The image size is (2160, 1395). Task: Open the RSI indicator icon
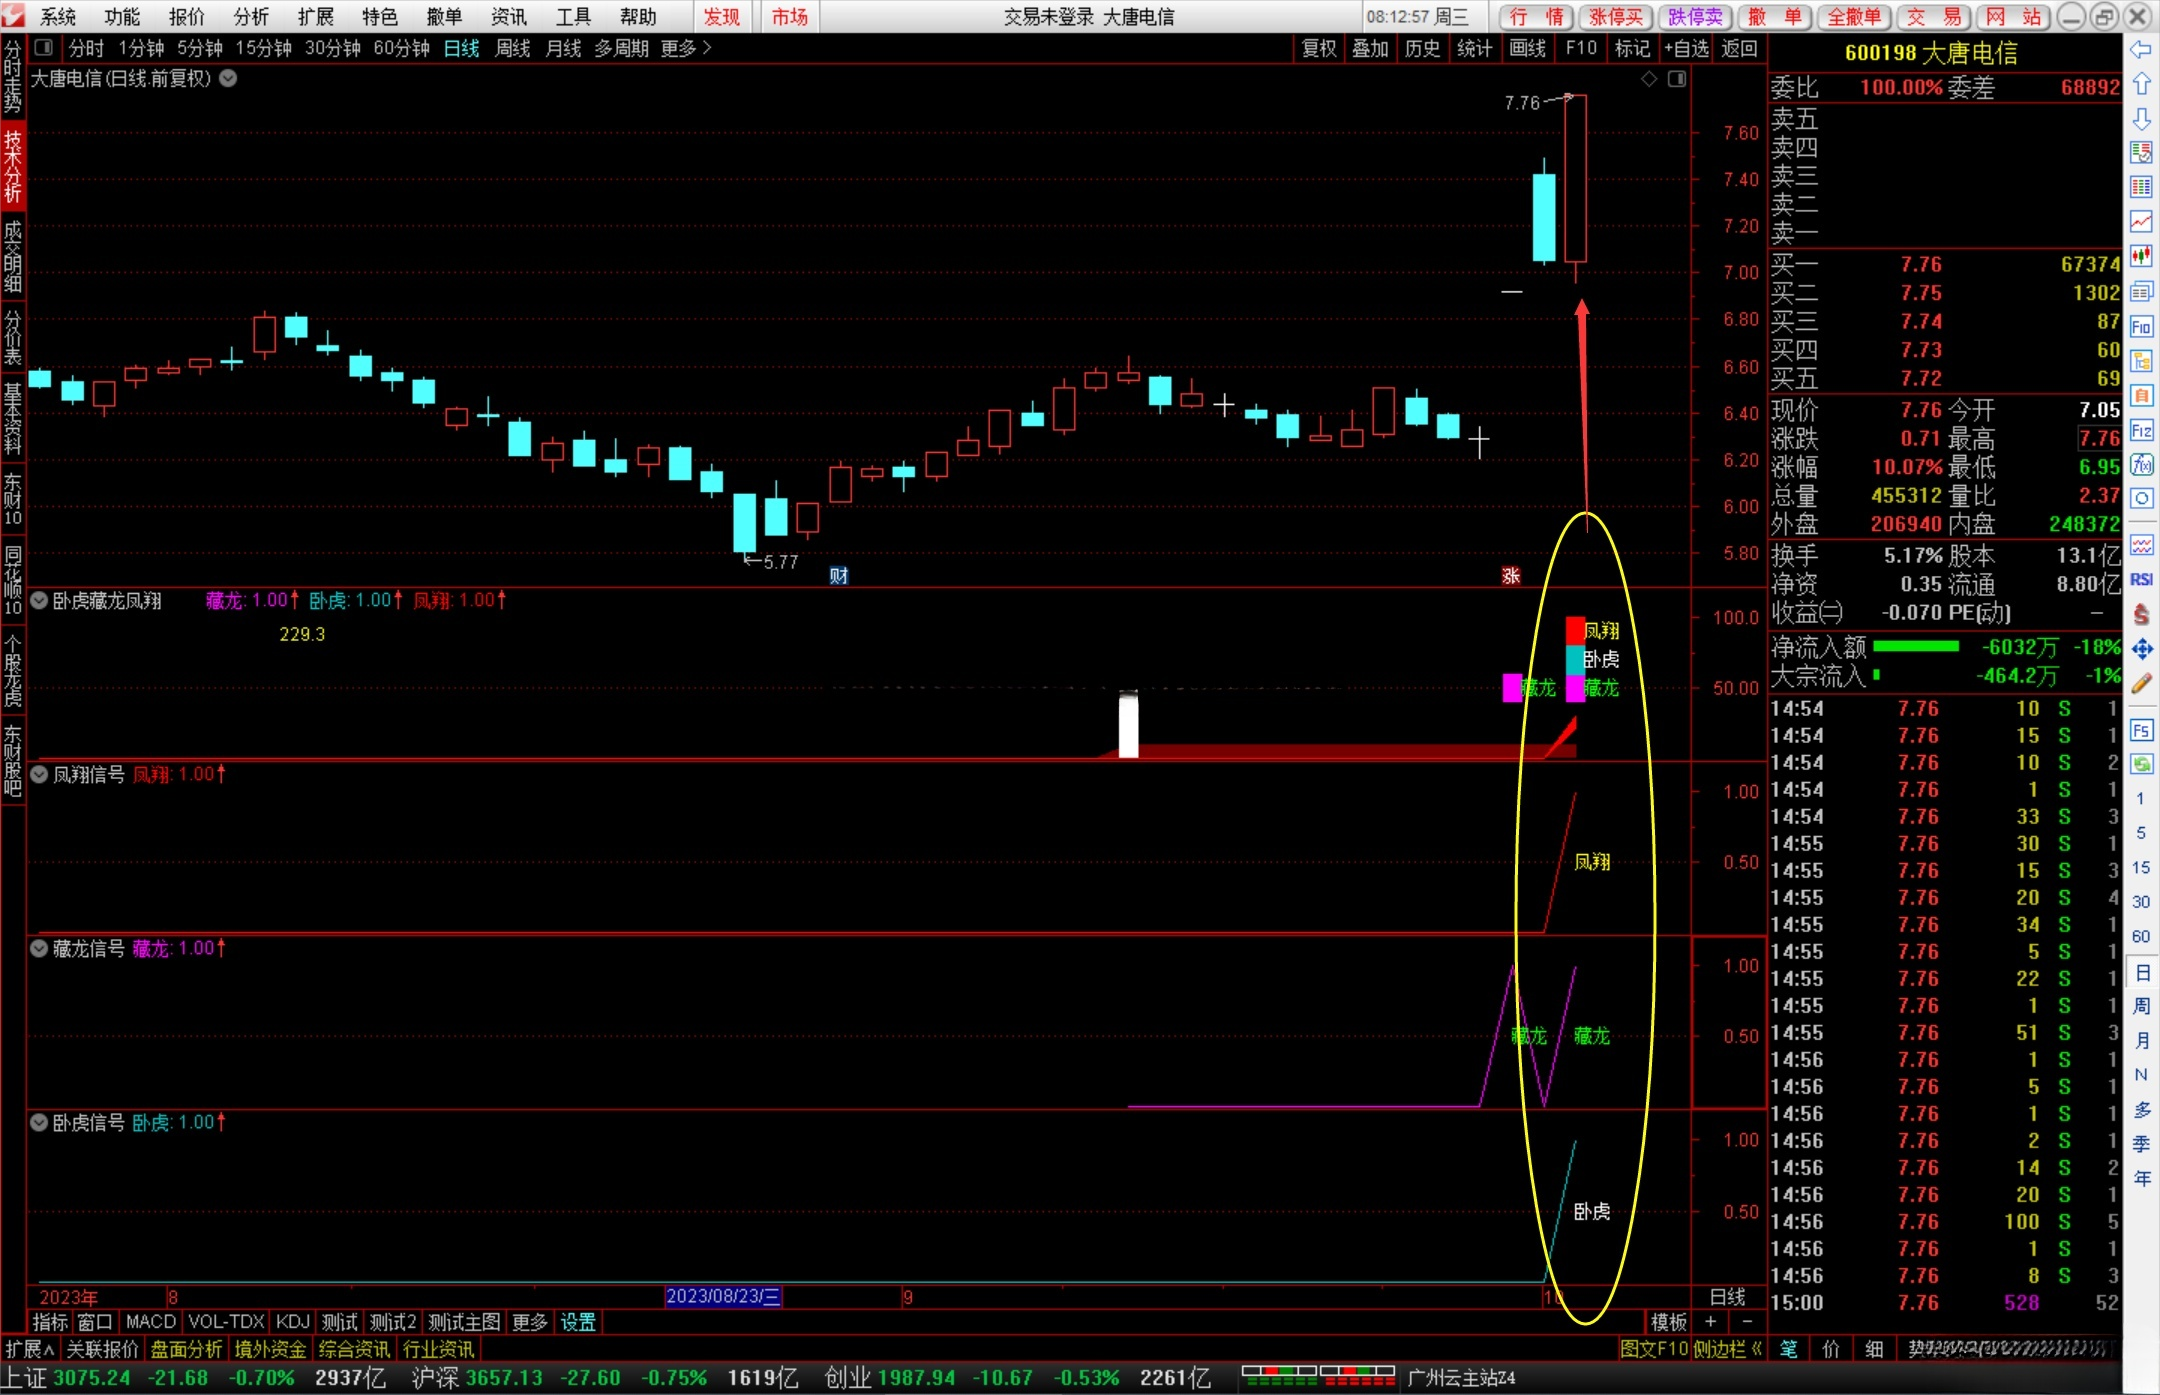2140,579
